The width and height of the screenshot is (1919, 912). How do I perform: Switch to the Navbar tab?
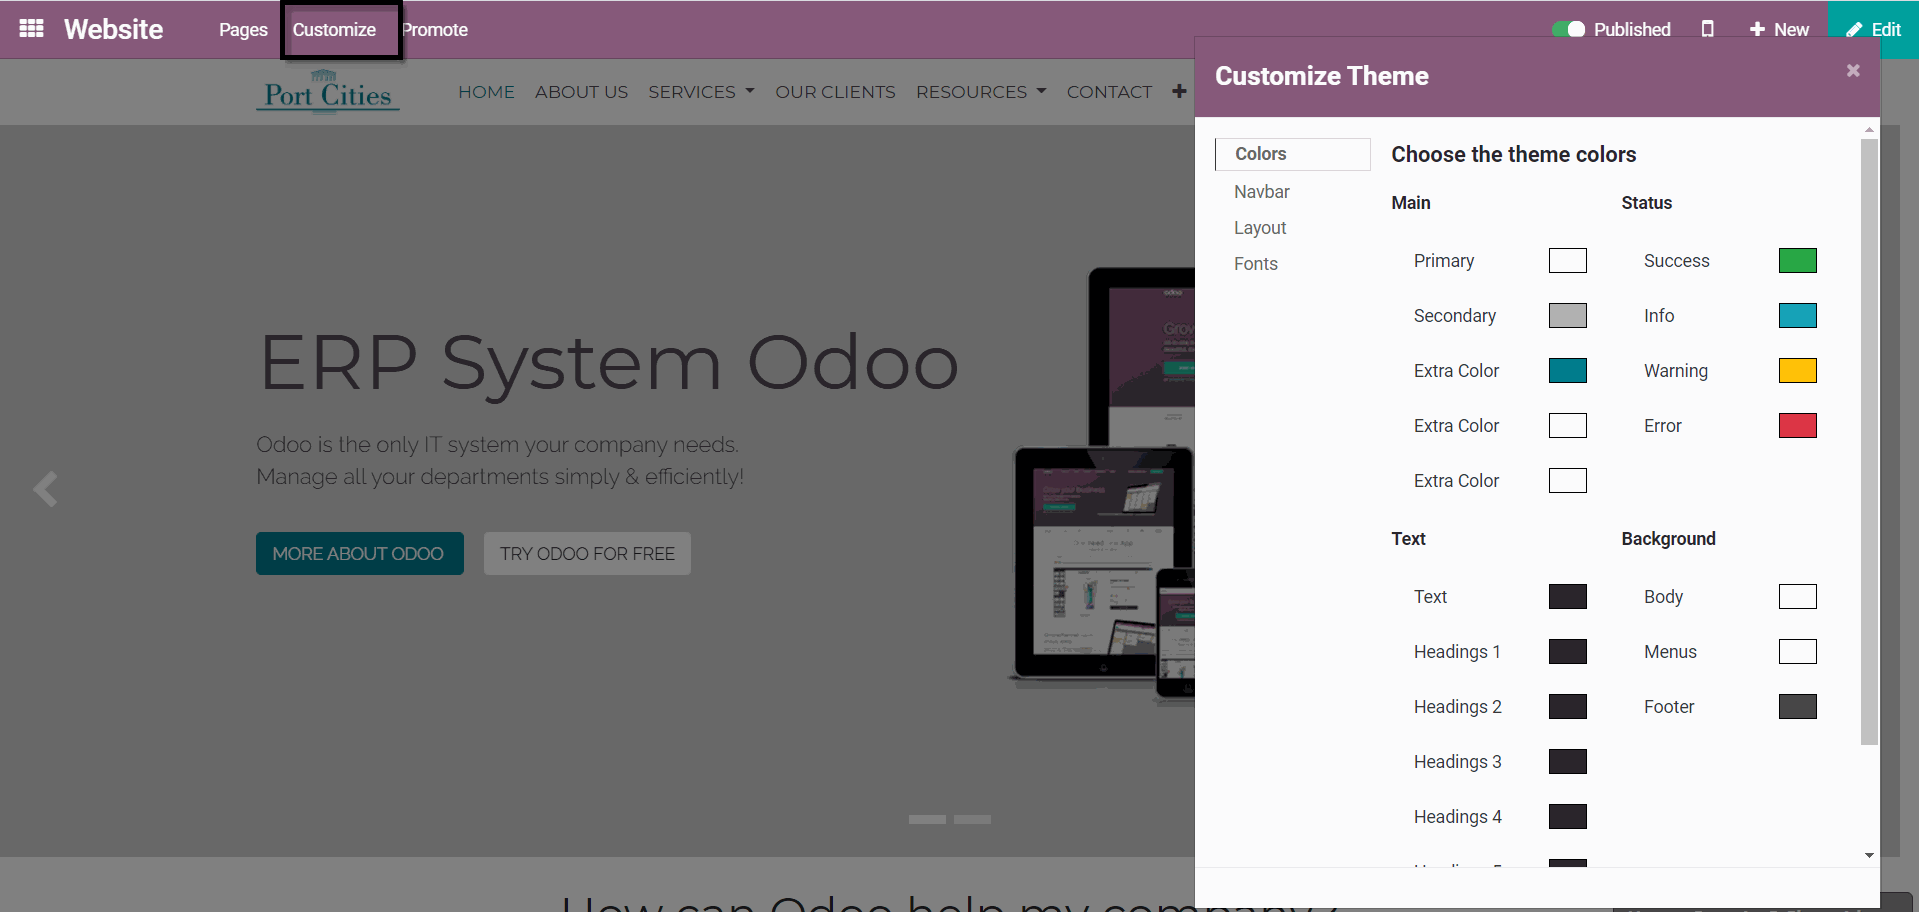click(x=1261, y=192)
